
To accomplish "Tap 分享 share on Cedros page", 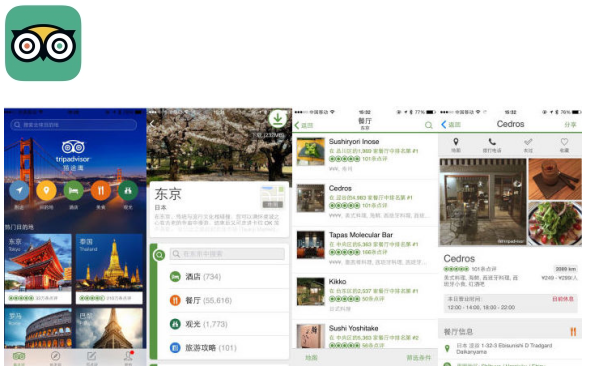I will 570,124.
